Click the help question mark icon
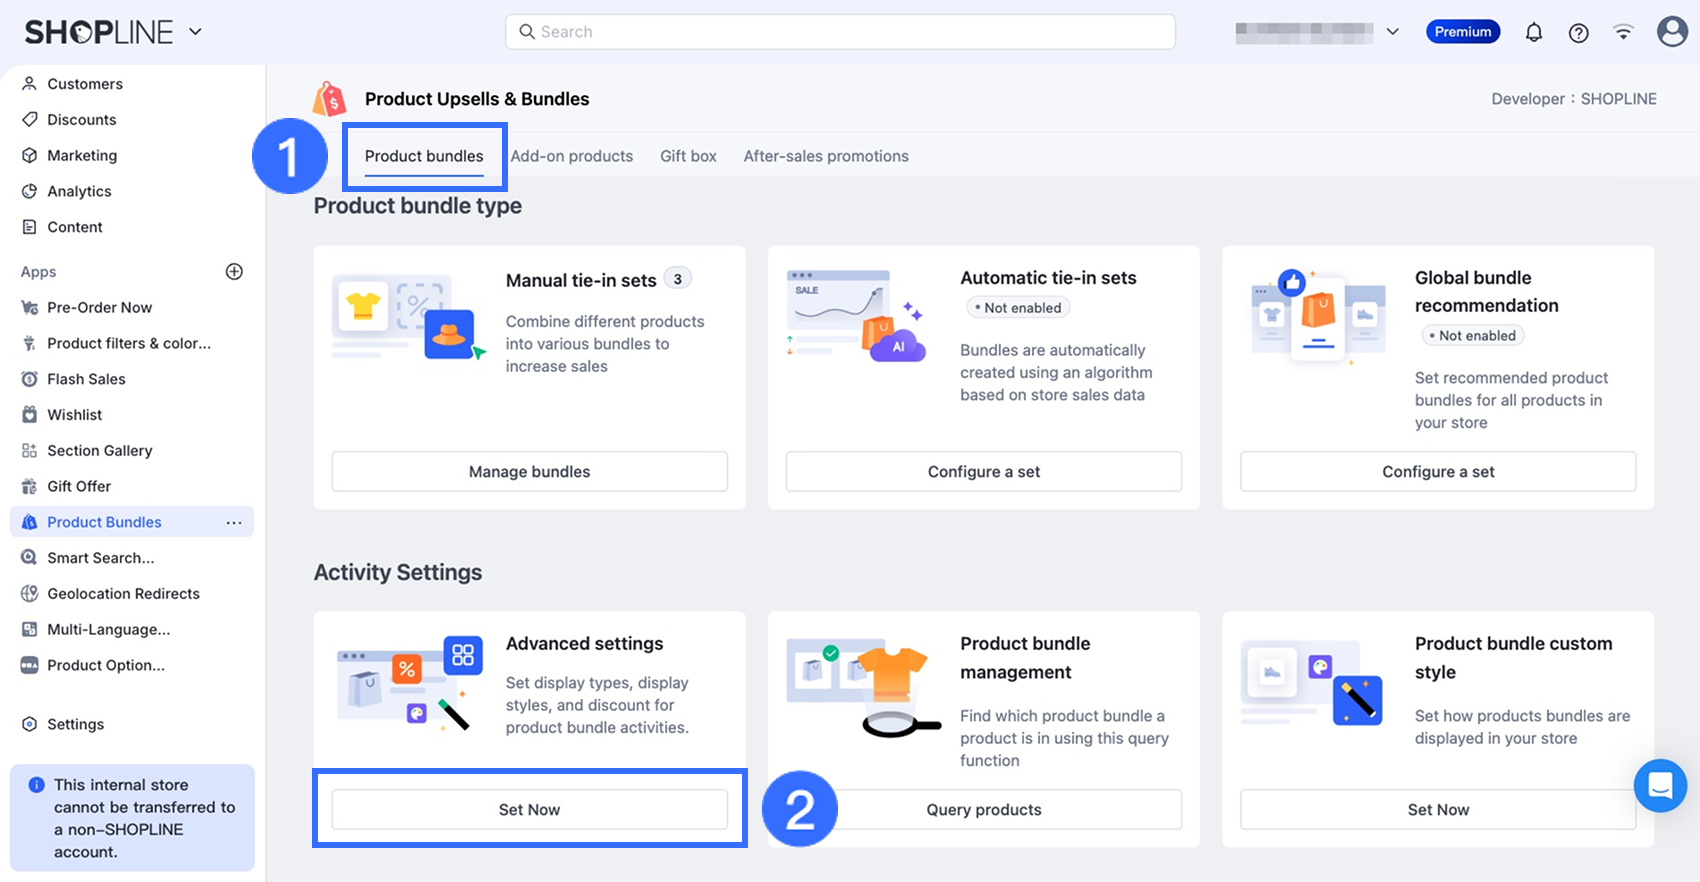Image resolution: width=1700 pixels, height=882 pixels. (x=1578, y=33)
